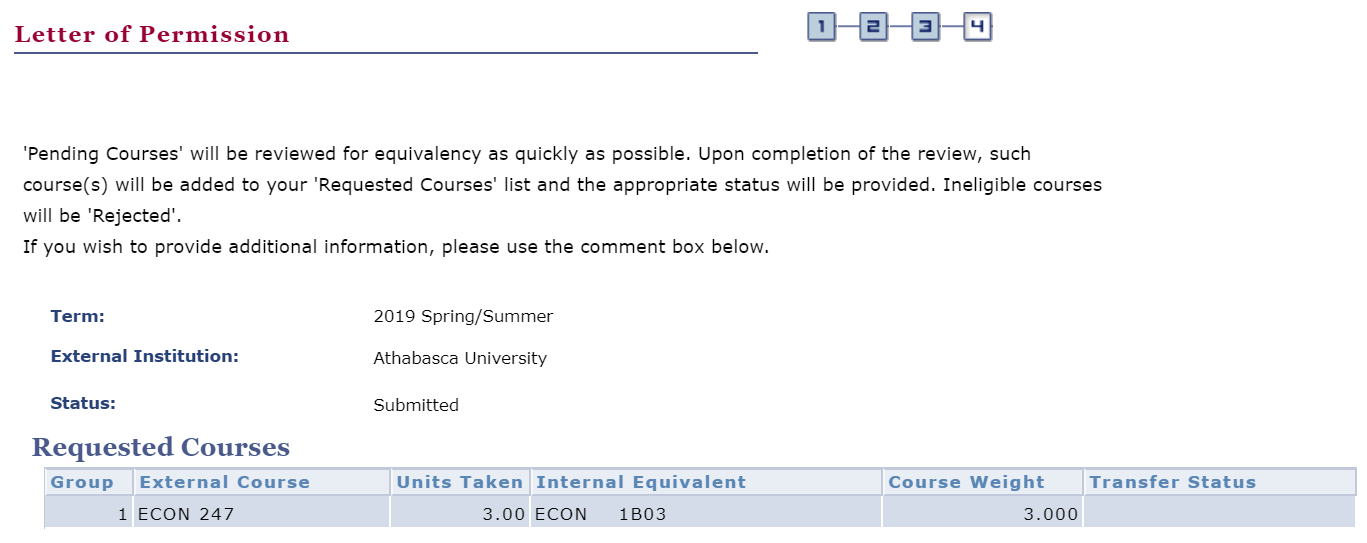
Task: Click the Submitted status value
Action: (416, 405)
